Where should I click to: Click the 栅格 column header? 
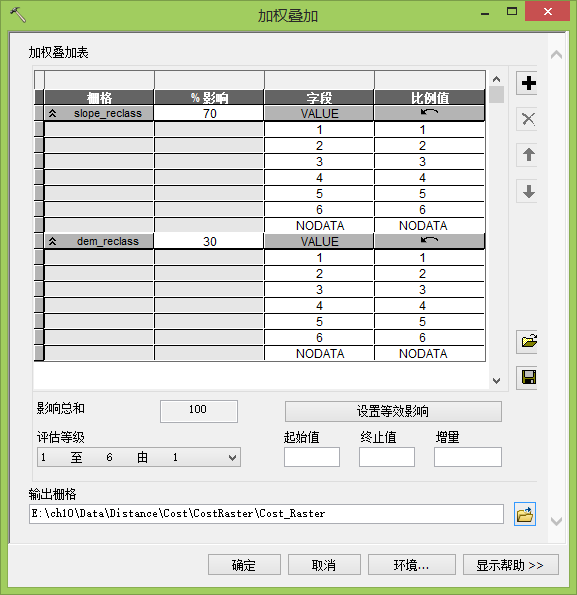click(x=99, y=98)
